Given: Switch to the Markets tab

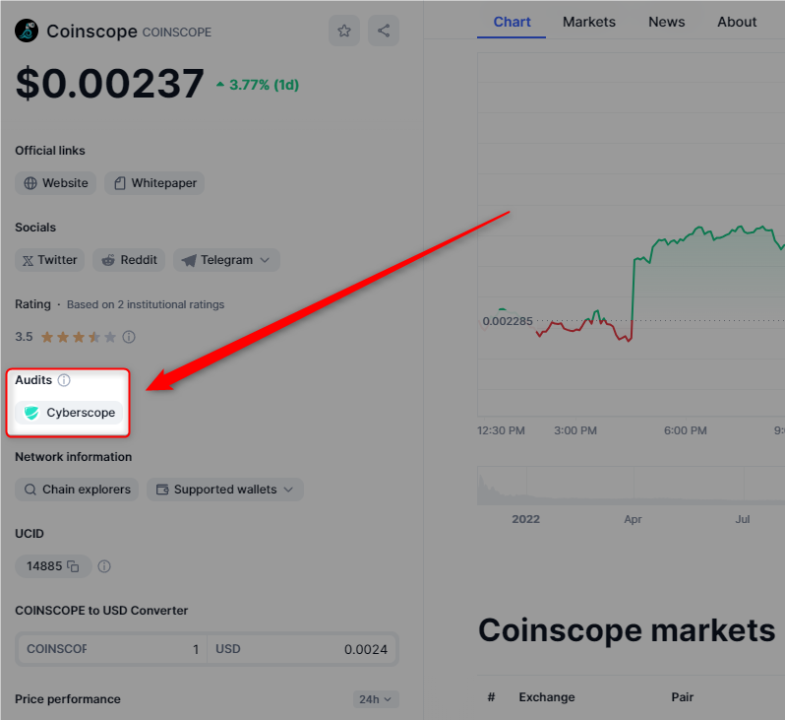Looking at the screenshot, I should (589, 22).
